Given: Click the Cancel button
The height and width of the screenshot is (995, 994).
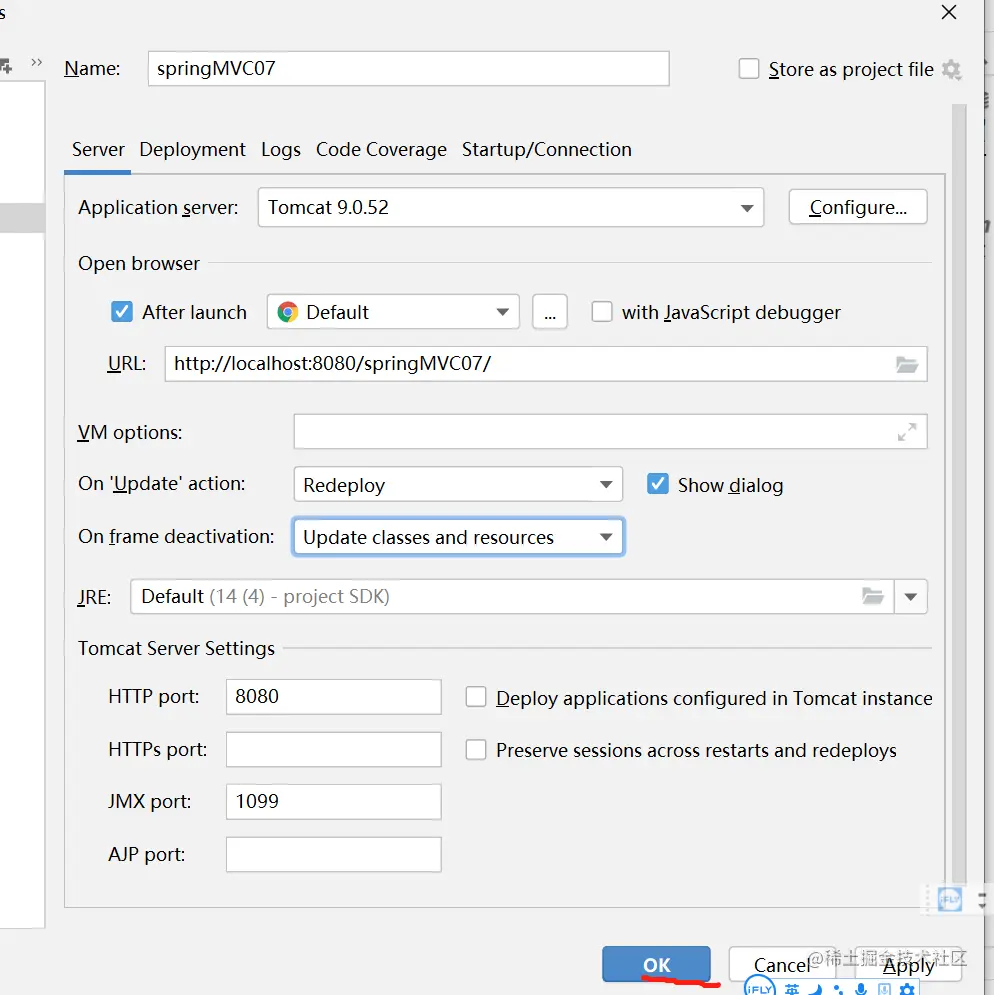Looking at the screenshot, I should [782, 965].
